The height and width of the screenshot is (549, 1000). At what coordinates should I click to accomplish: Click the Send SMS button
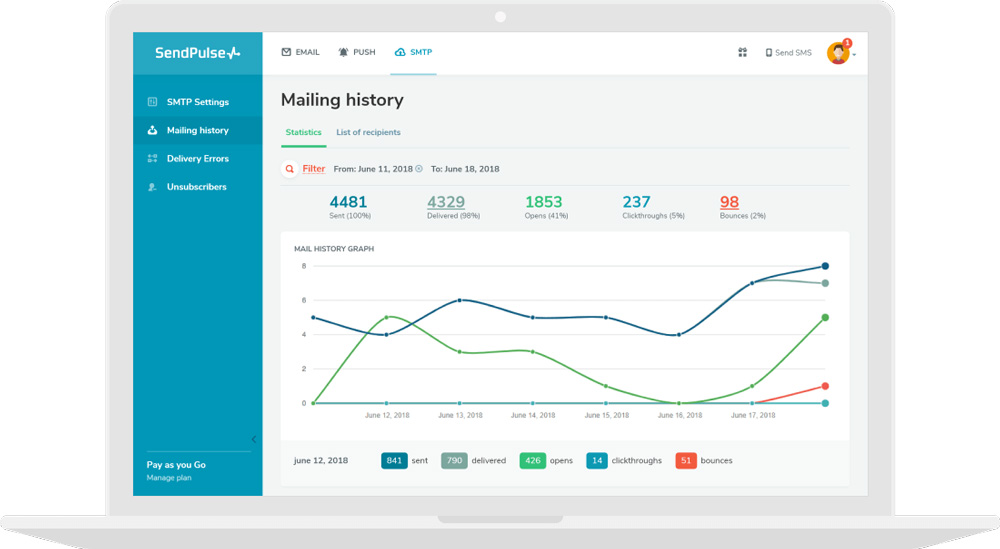(x=788, y=53)
